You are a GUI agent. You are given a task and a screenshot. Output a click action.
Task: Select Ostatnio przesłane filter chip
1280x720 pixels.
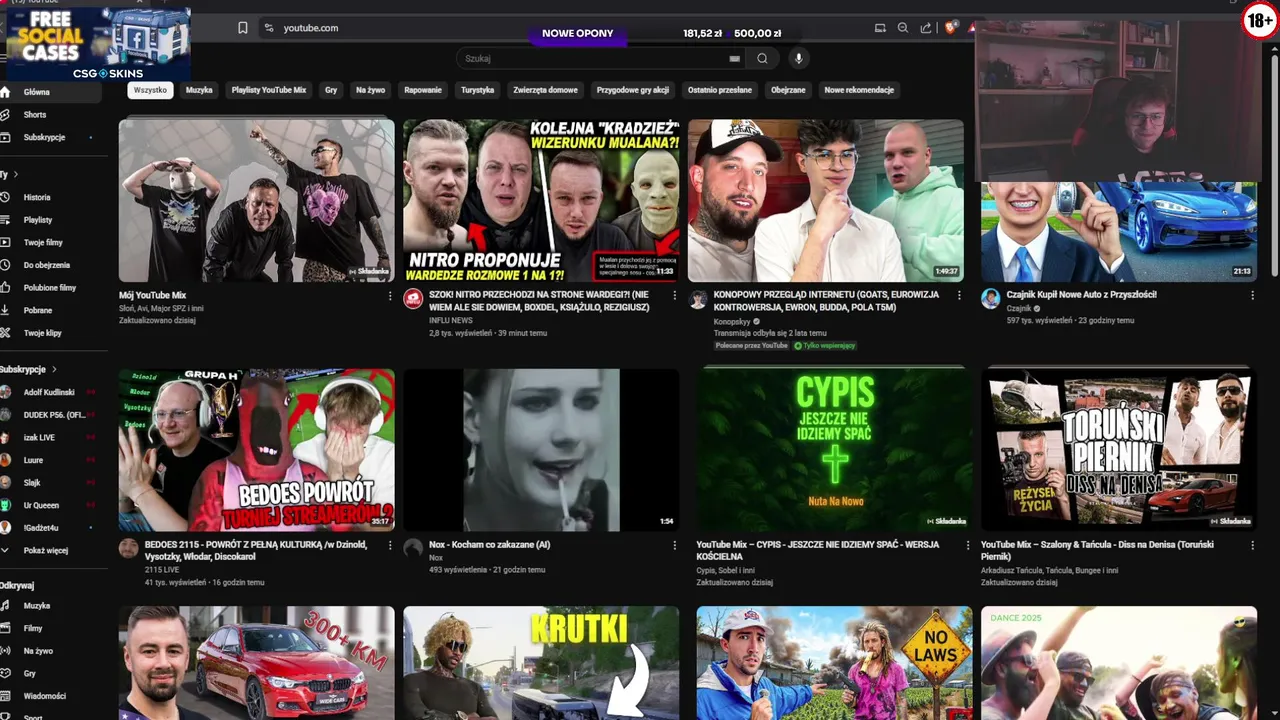point(720,90)
